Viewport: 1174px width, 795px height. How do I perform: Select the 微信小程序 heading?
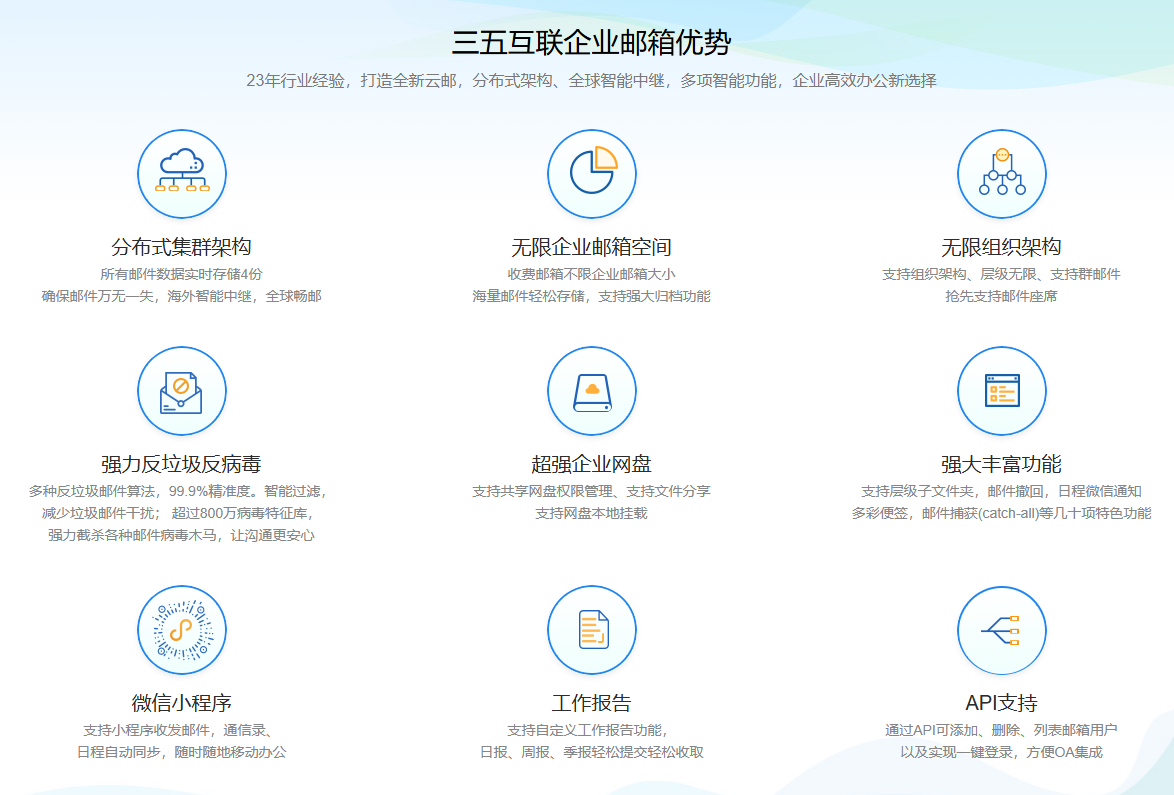point(181,703)
